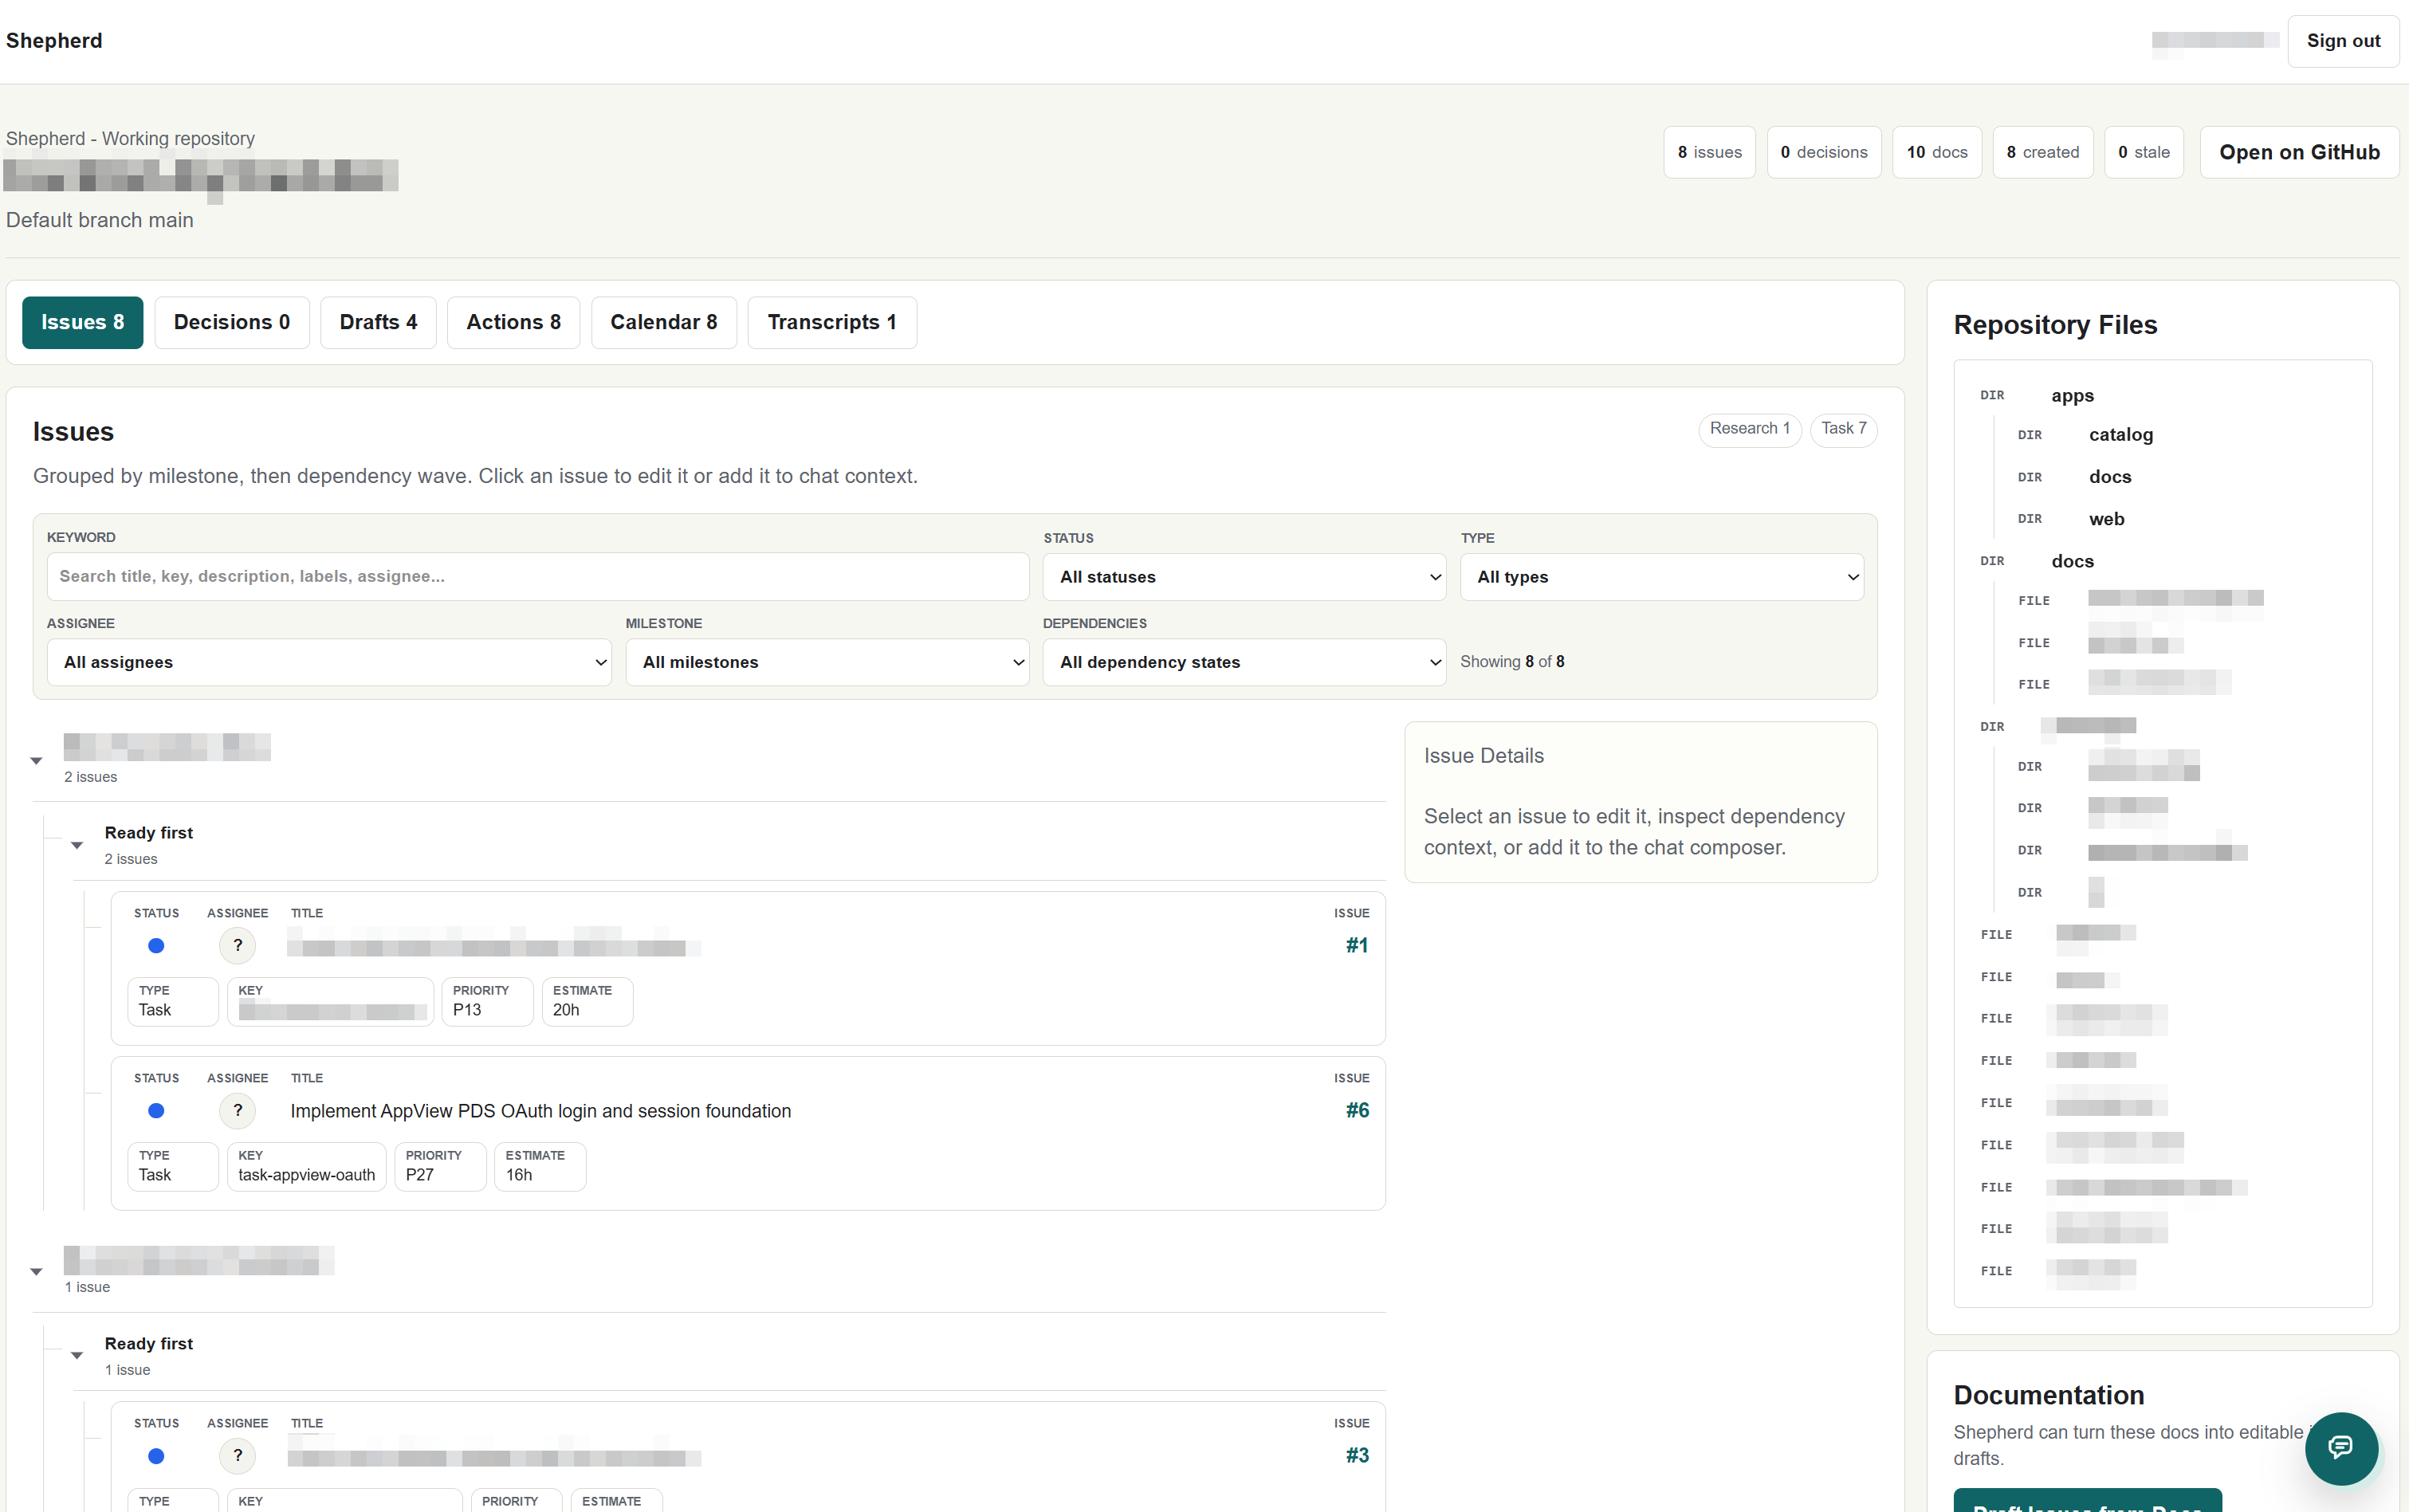Click the 'Showing 8 of 8' count text
2409x1512 pixels.
click(1511, 662)
